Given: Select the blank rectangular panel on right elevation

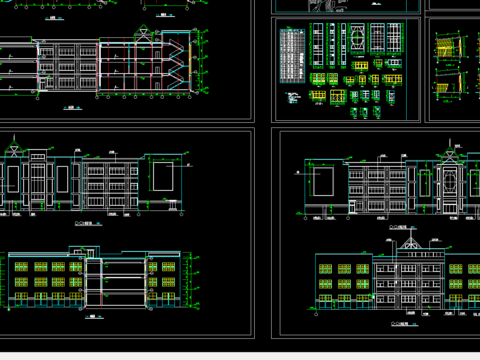Looking at the screenshot, I should 323,181.
